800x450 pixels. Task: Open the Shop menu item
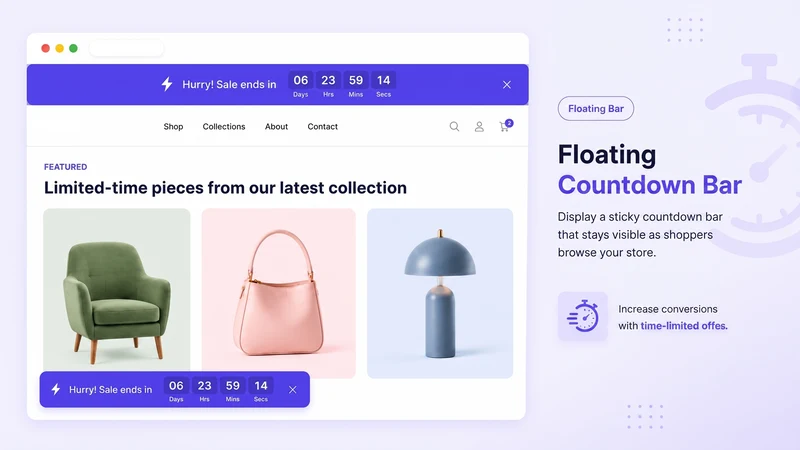click(x=173, y=127)
